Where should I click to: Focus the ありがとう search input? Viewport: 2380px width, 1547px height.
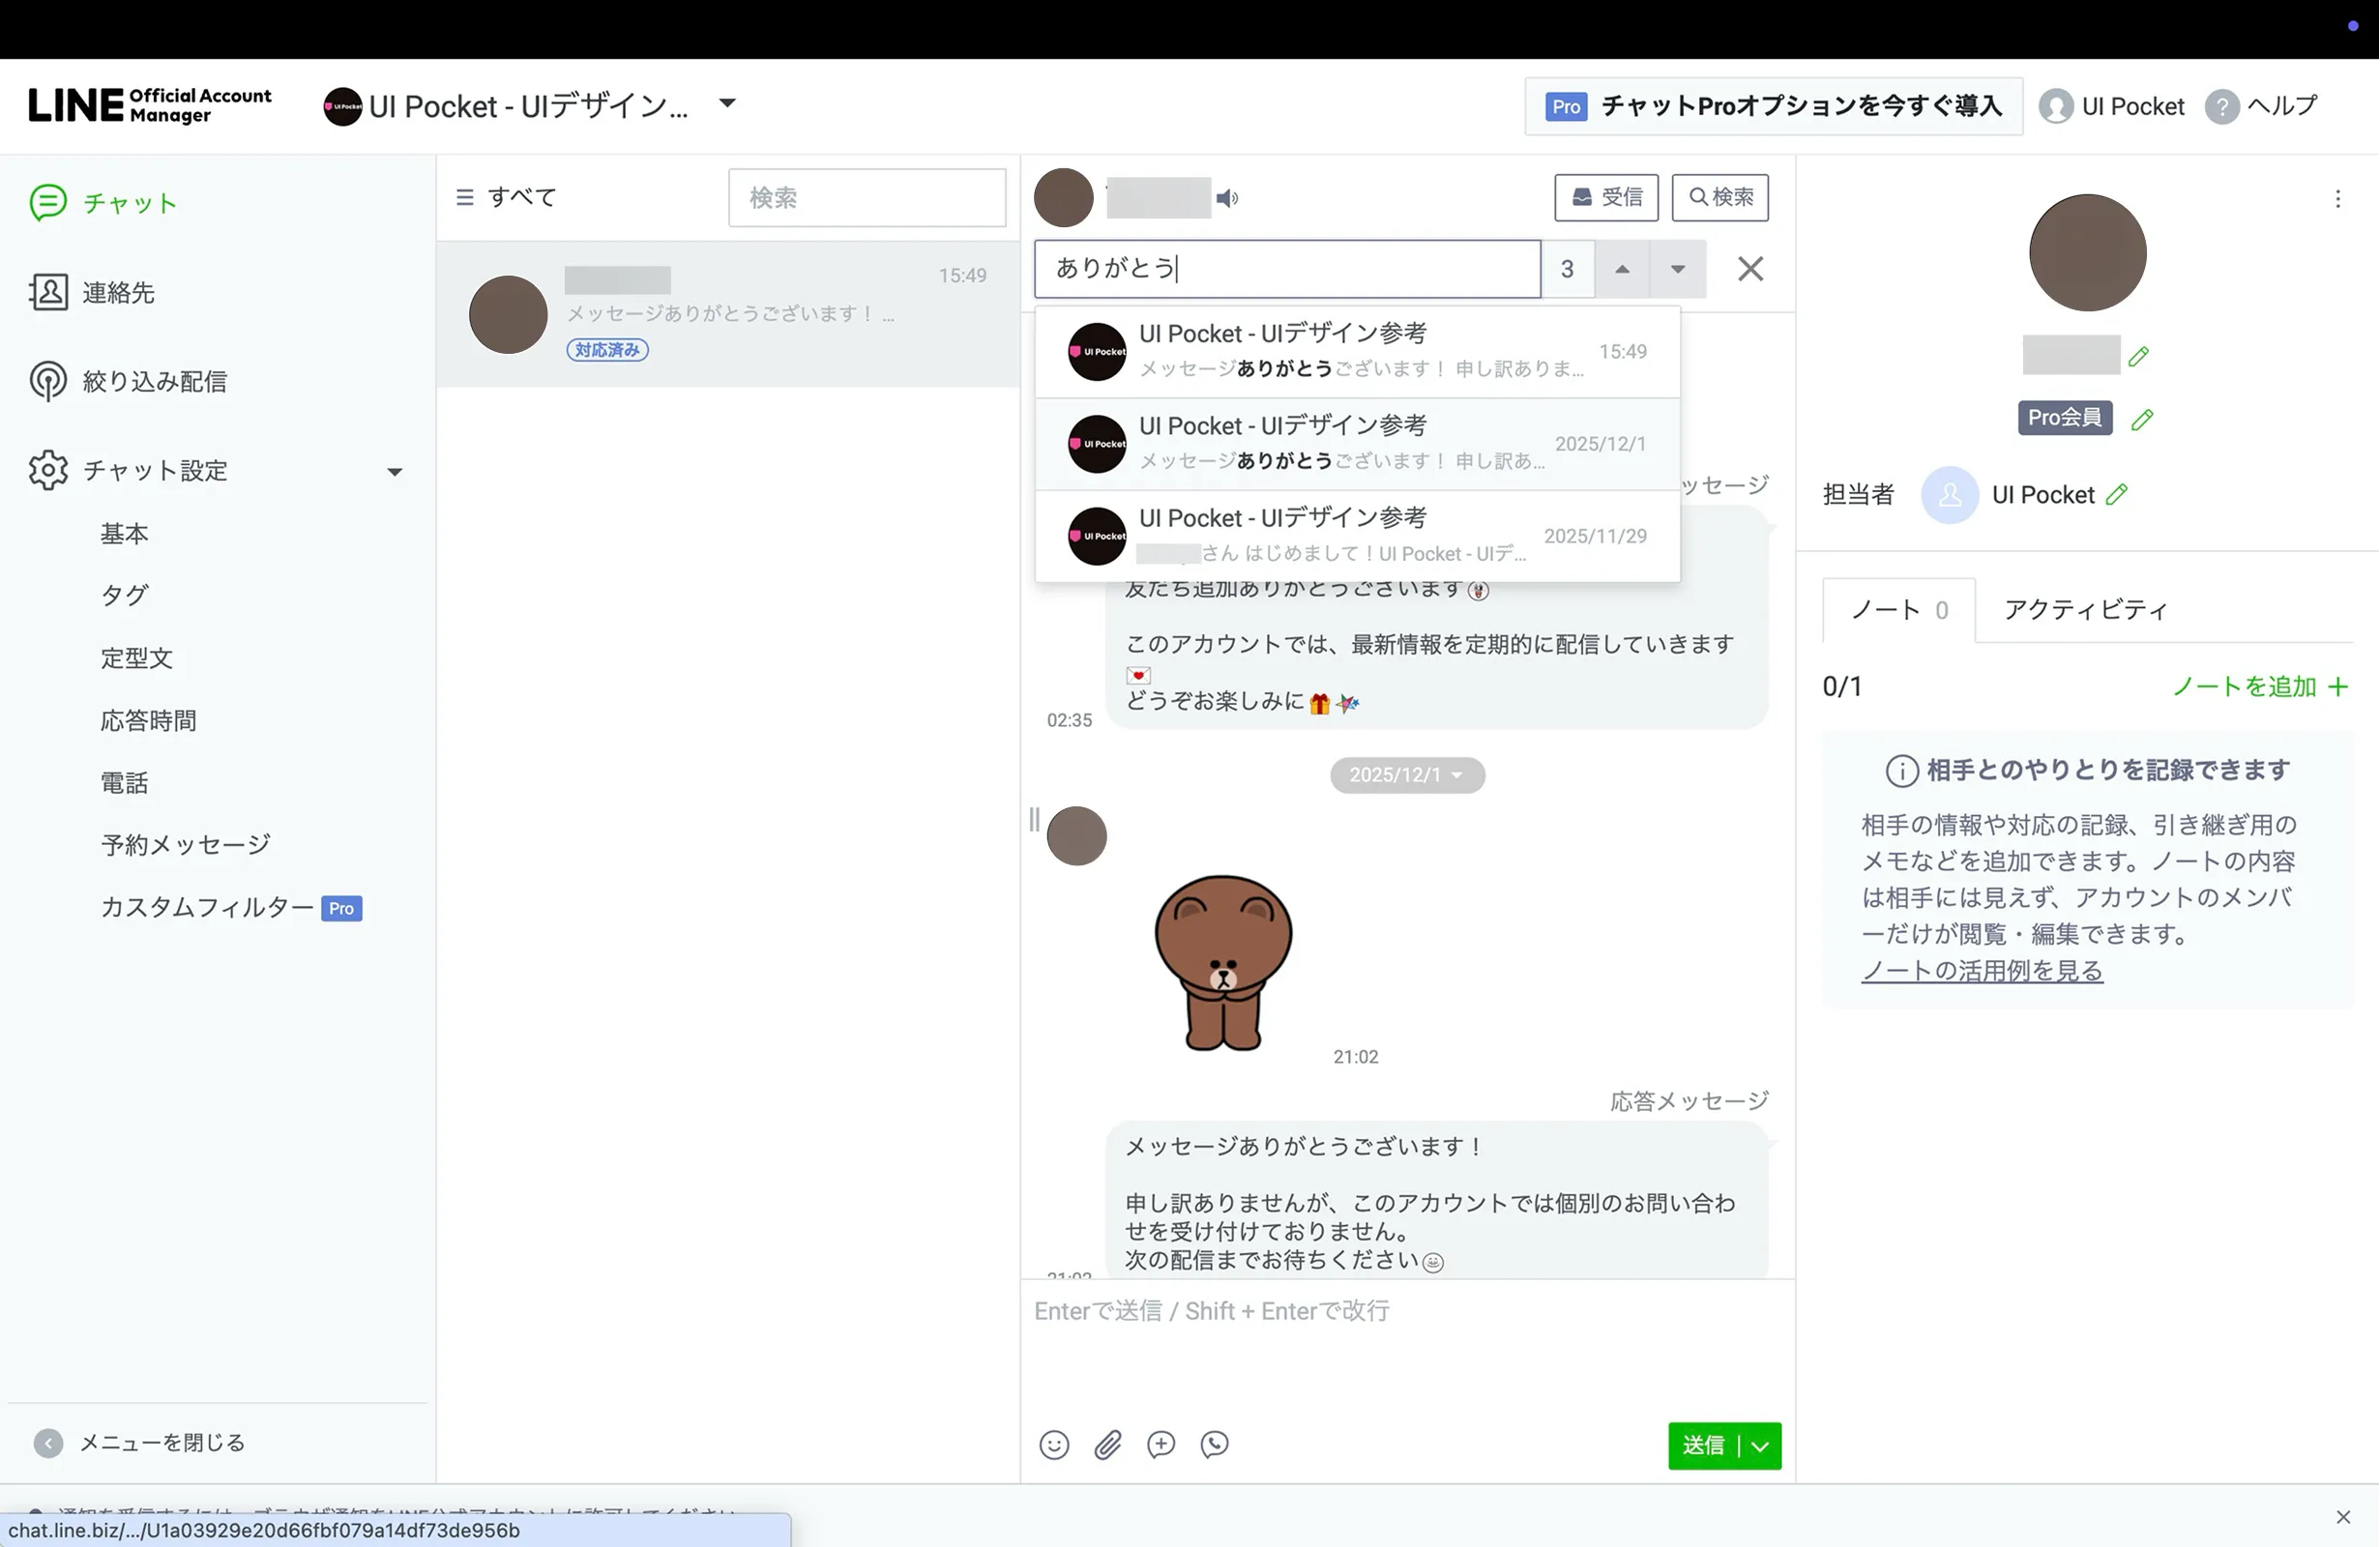[x=1287, y=269]
